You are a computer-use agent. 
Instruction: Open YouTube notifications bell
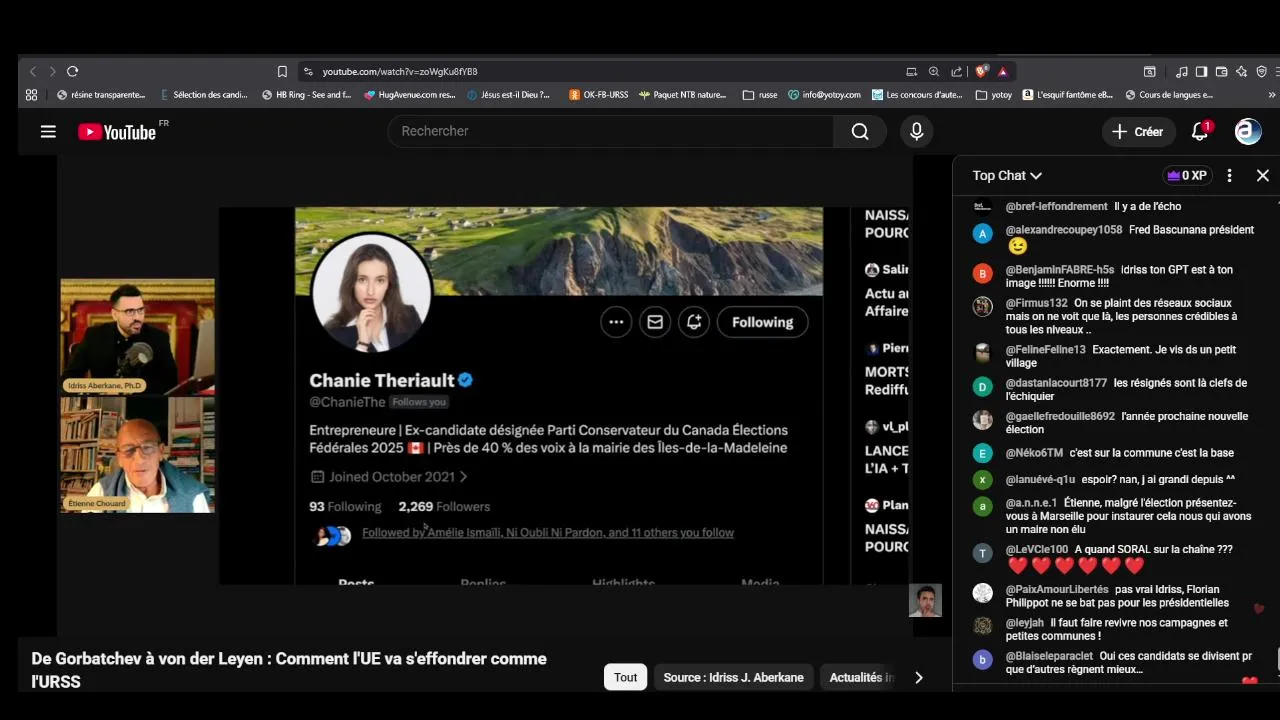coord(1200,131)
